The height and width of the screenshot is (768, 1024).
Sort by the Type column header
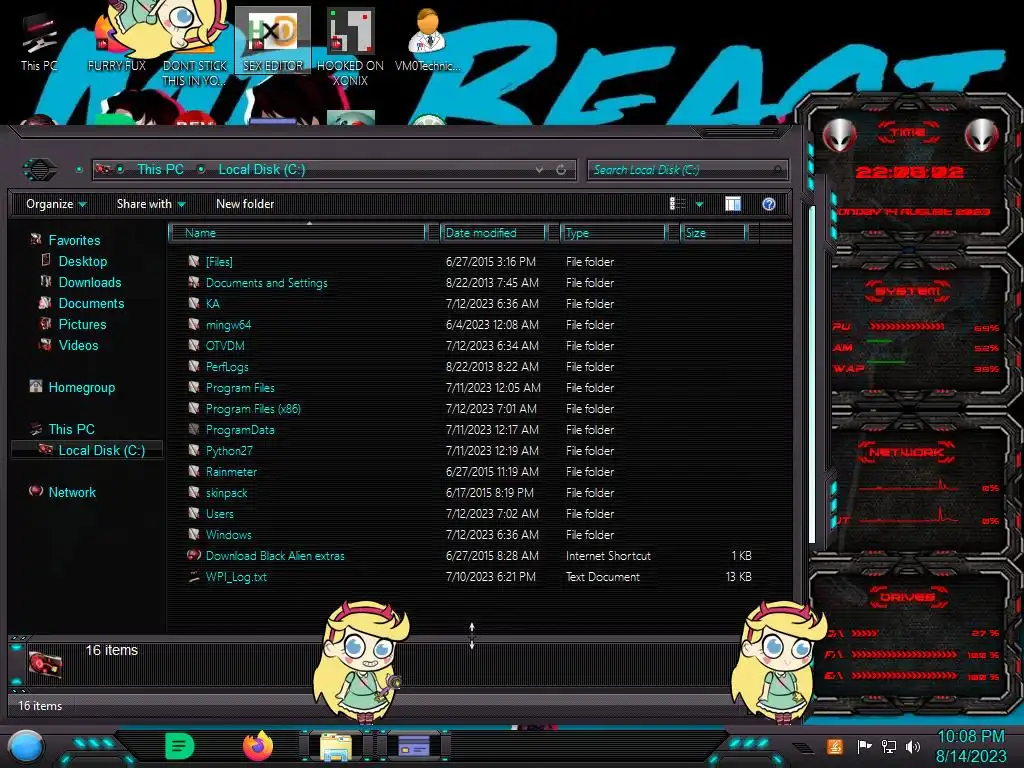click(613, 232)
